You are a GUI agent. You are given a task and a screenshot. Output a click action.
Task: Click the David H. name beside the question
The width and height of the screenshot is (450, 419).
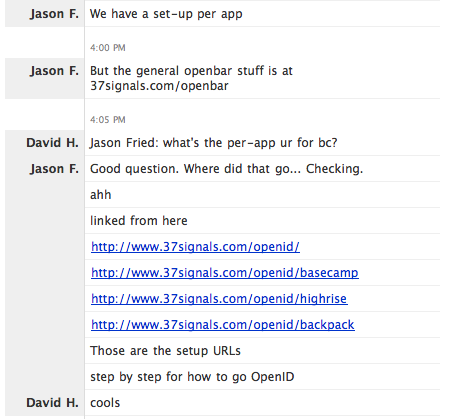pyautogui.click(x=53, y=143)
